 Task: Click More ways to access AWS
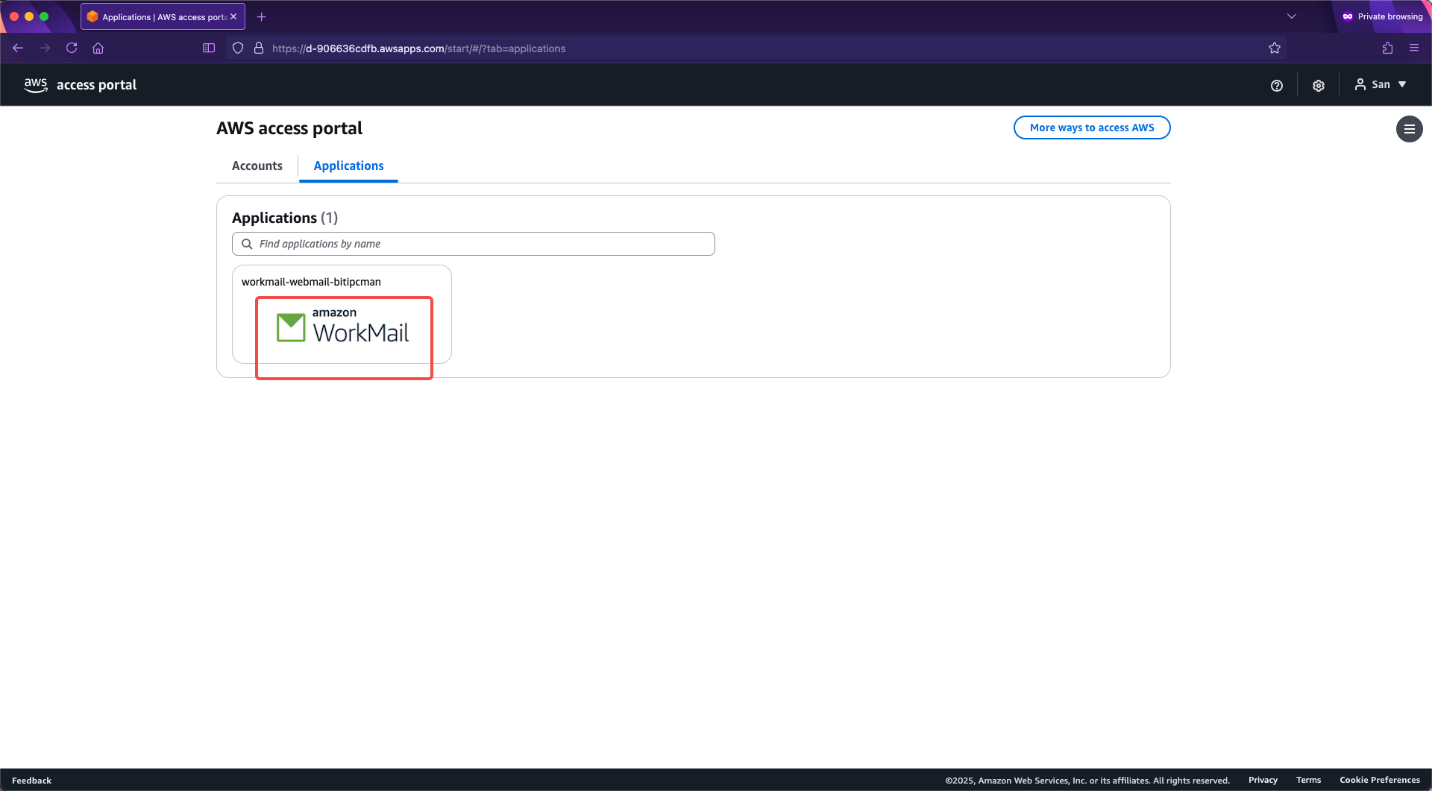[1092, 128]
